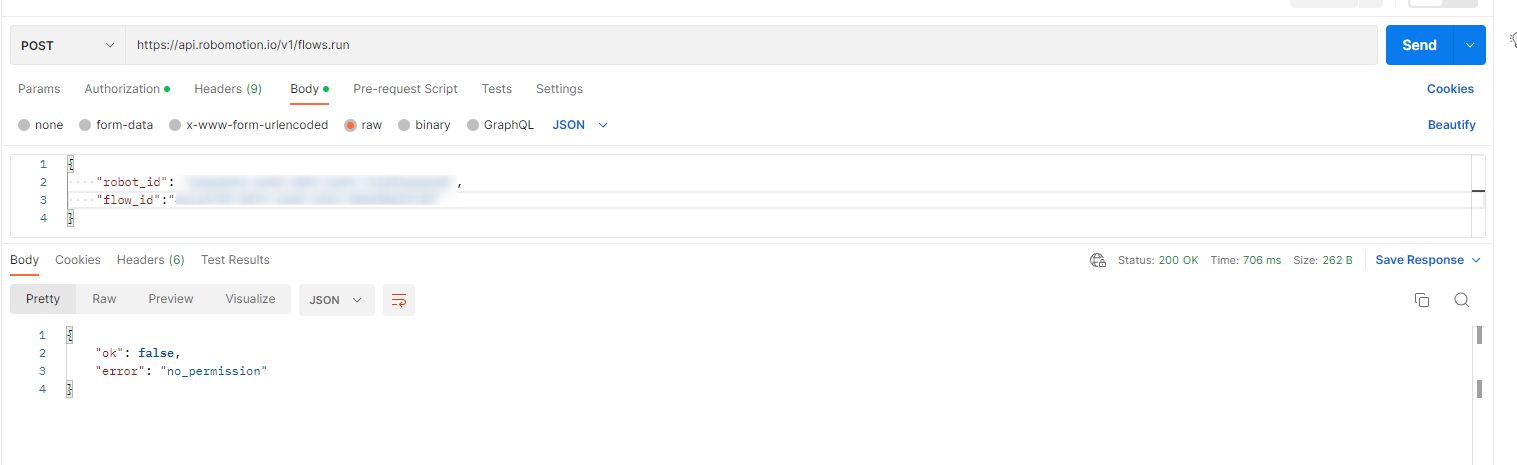Click the "ok": false response line
The image size is (1517, 465).
138,353
